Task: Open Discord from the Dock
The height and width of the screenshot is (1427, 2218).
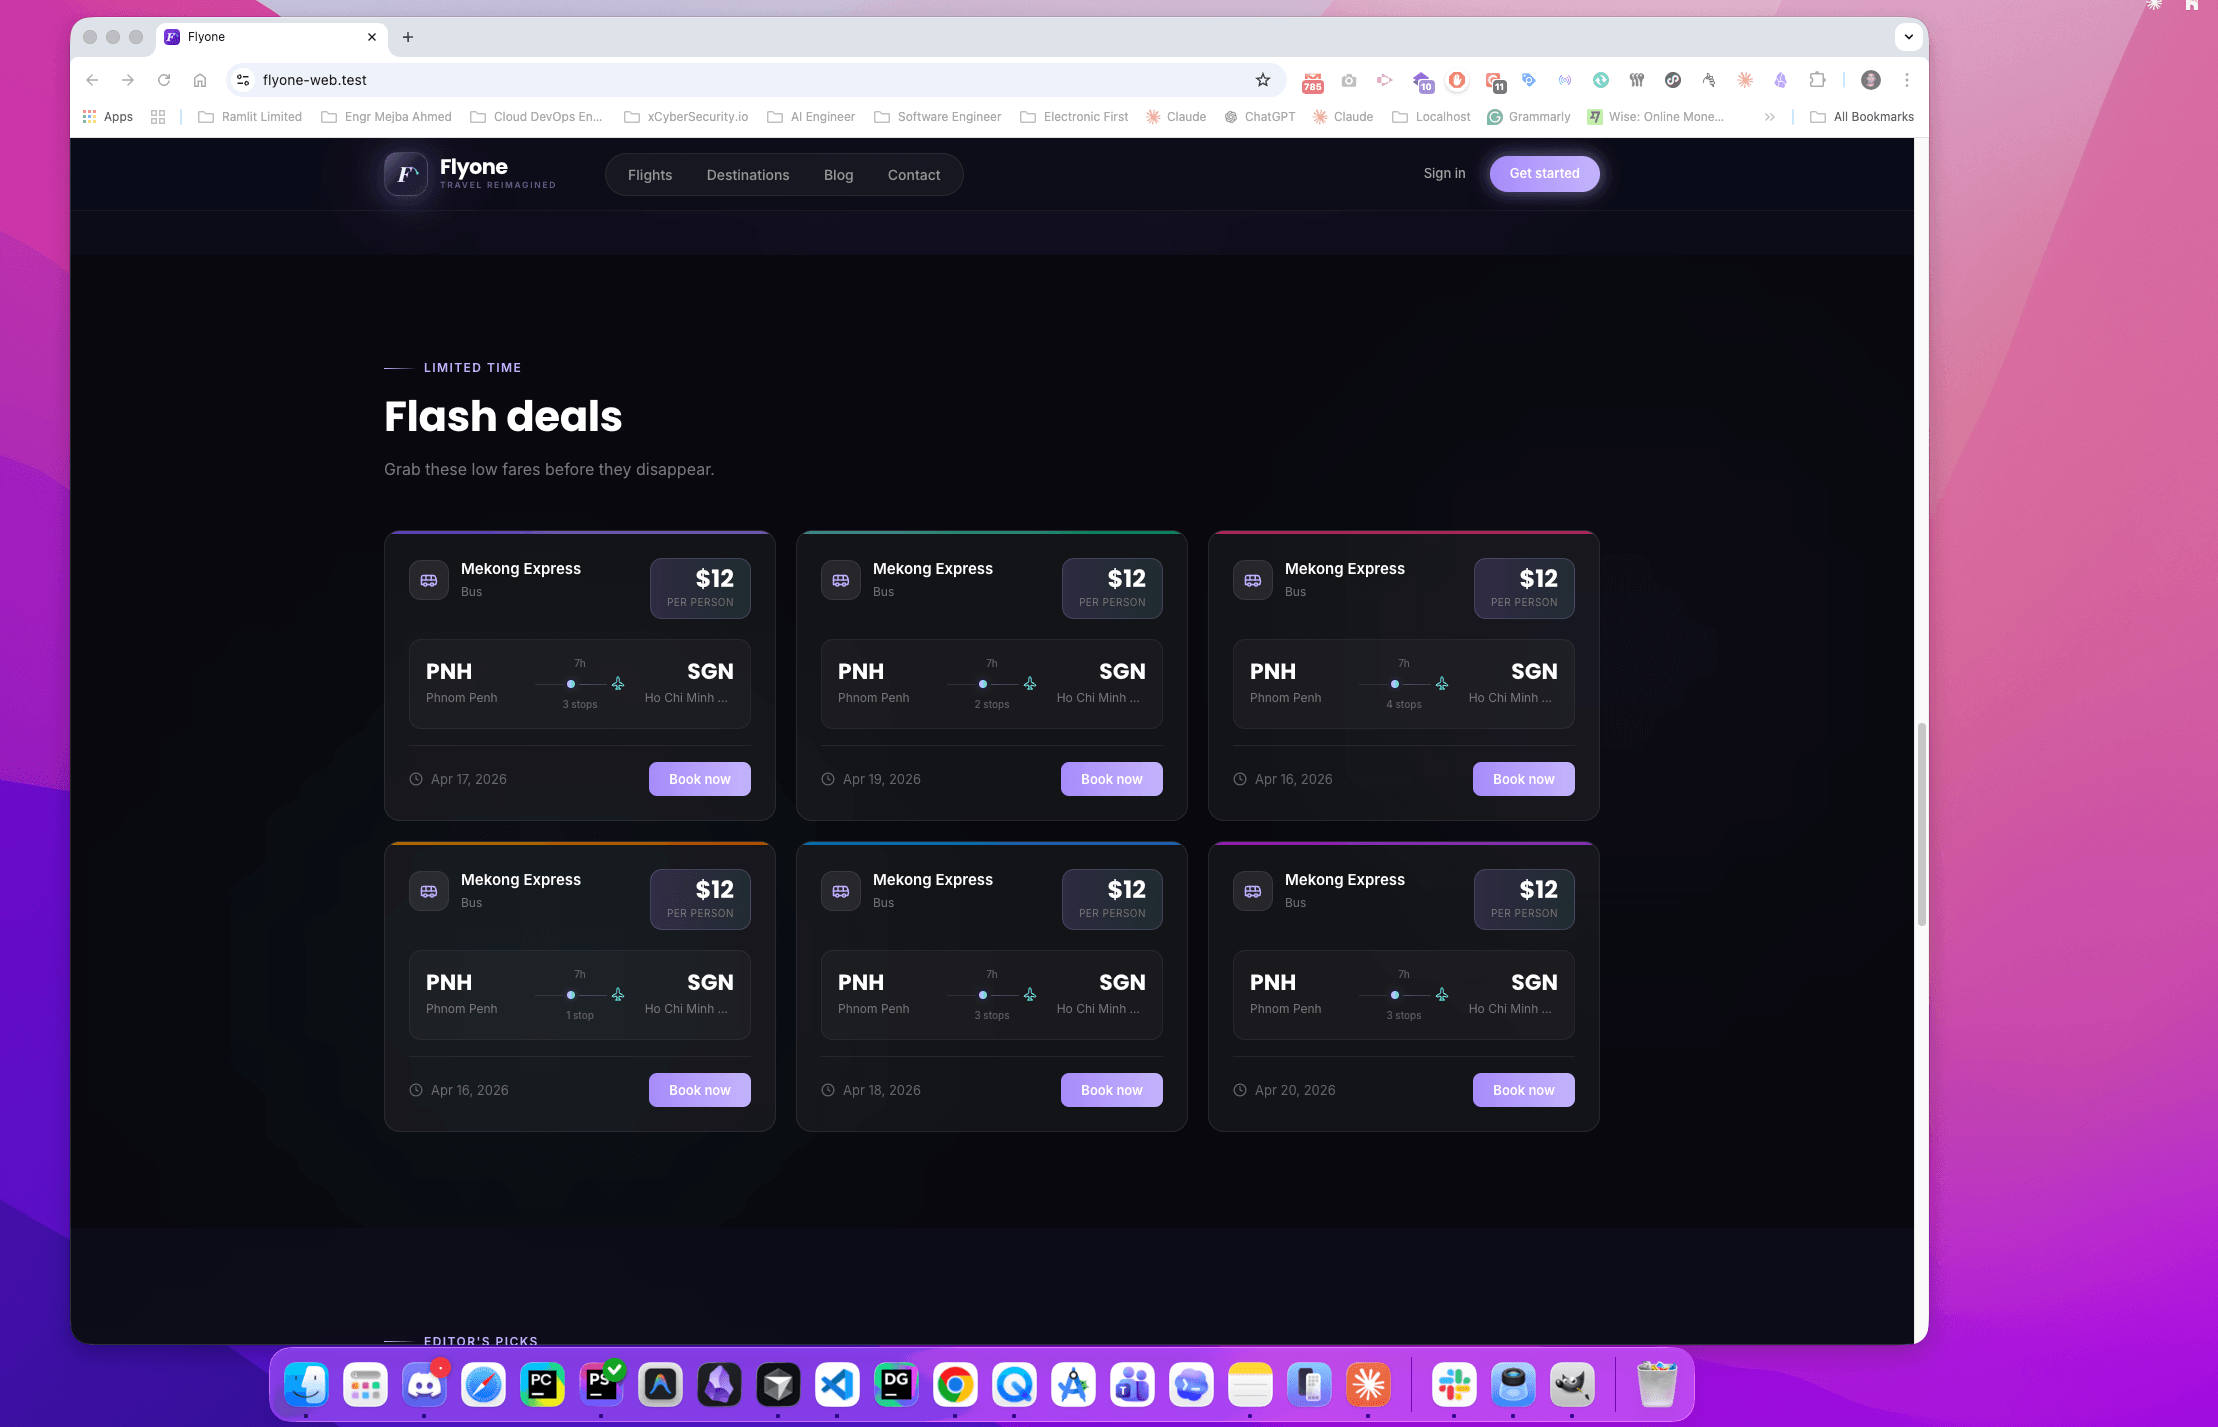Action: coord(424,1385)
